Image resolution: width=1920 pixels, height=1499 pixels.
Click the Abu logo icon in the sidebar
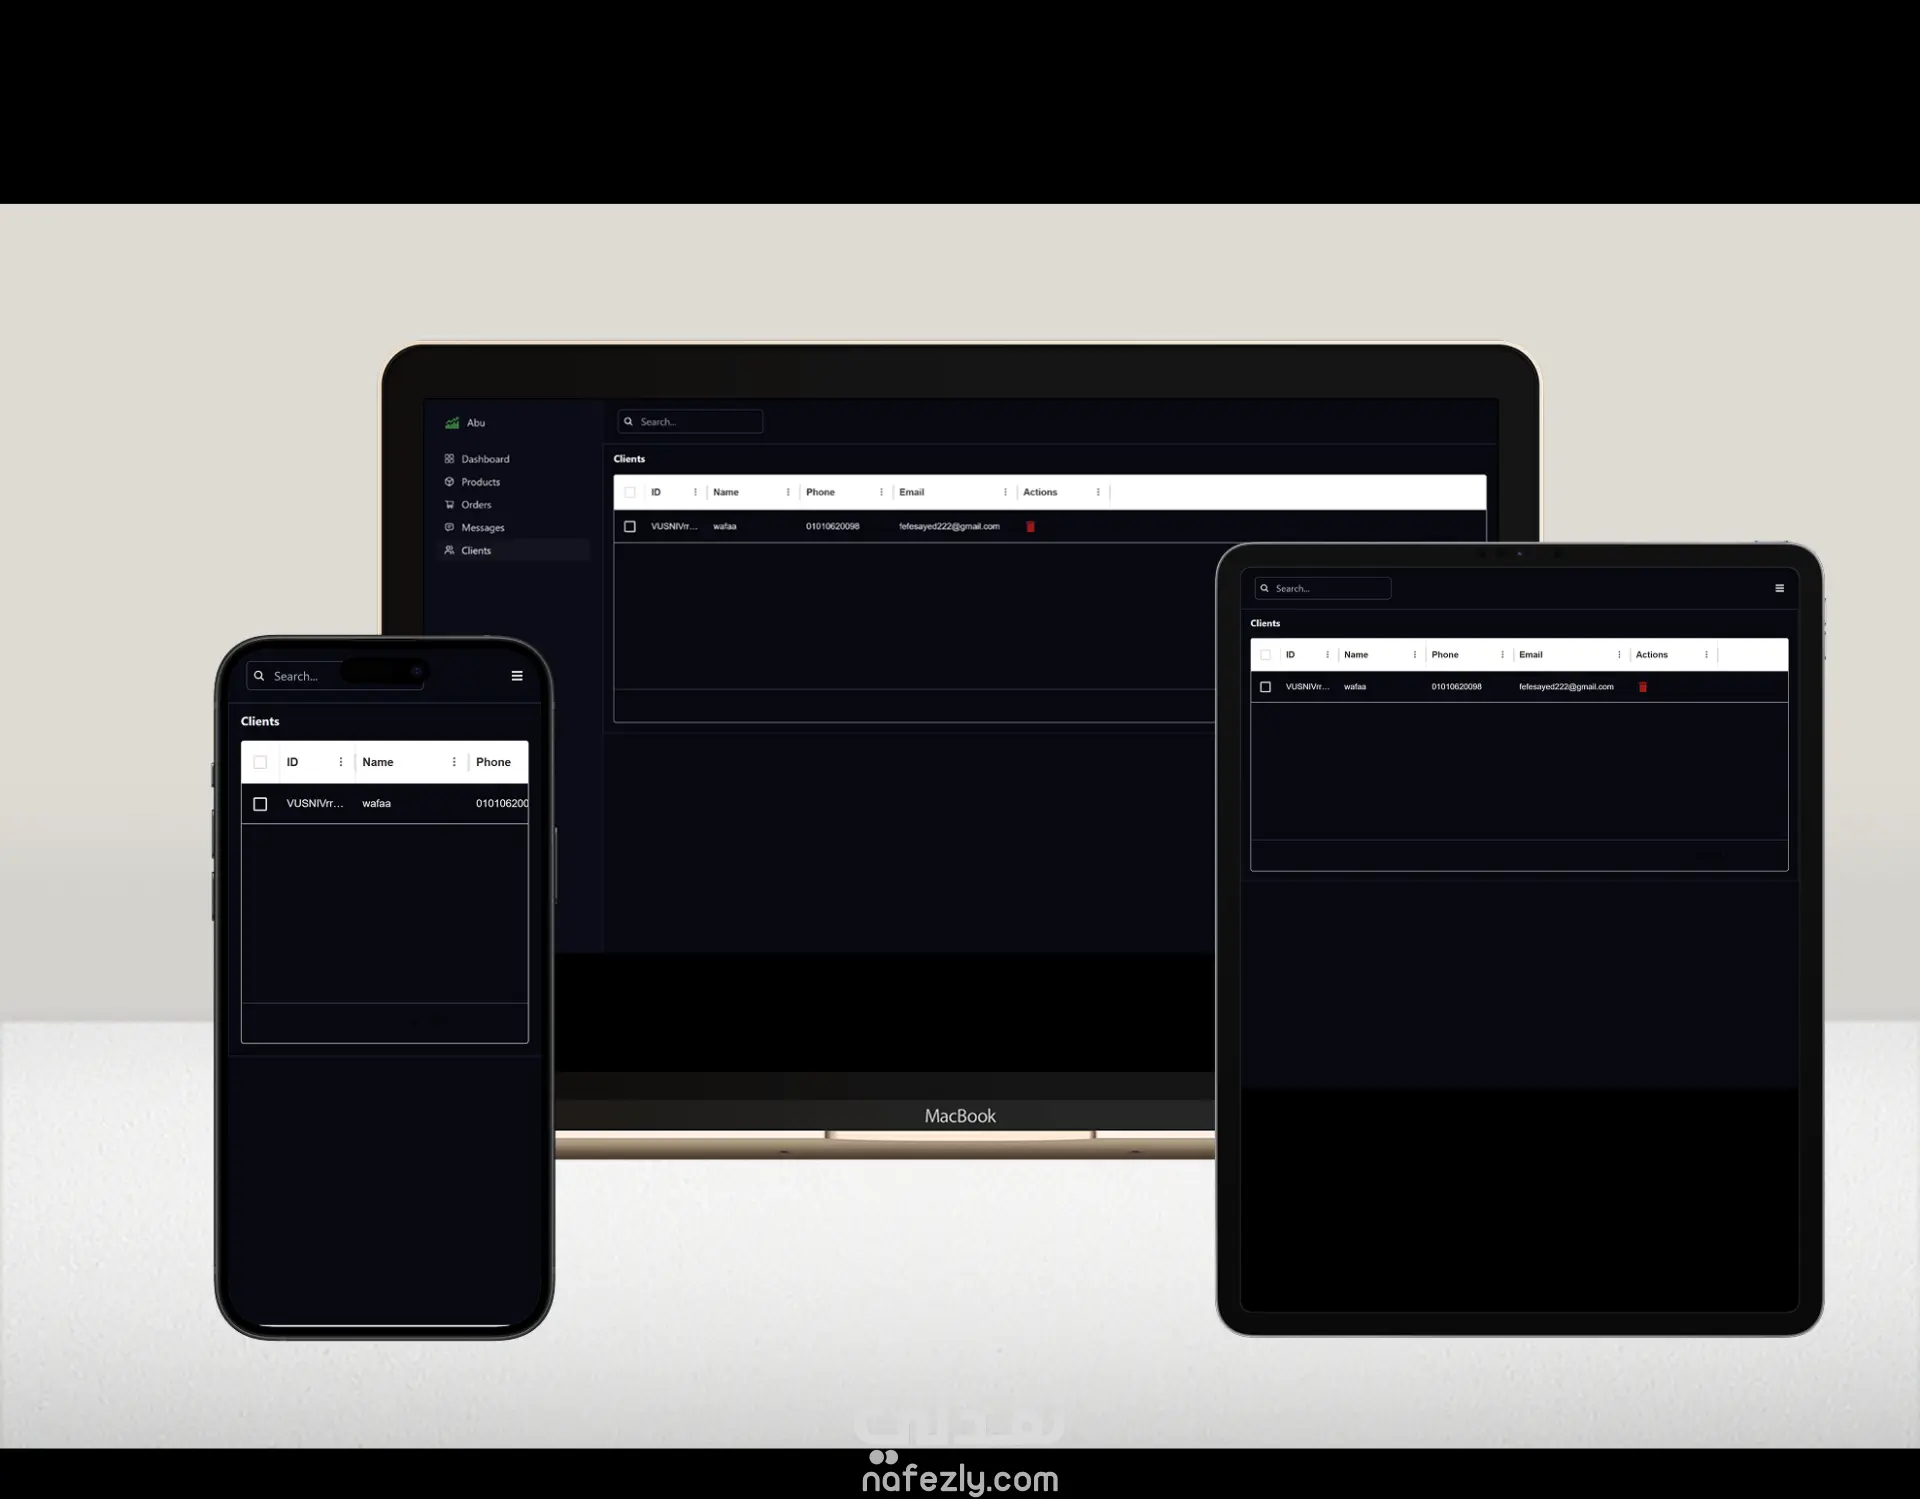click(452, 423)
